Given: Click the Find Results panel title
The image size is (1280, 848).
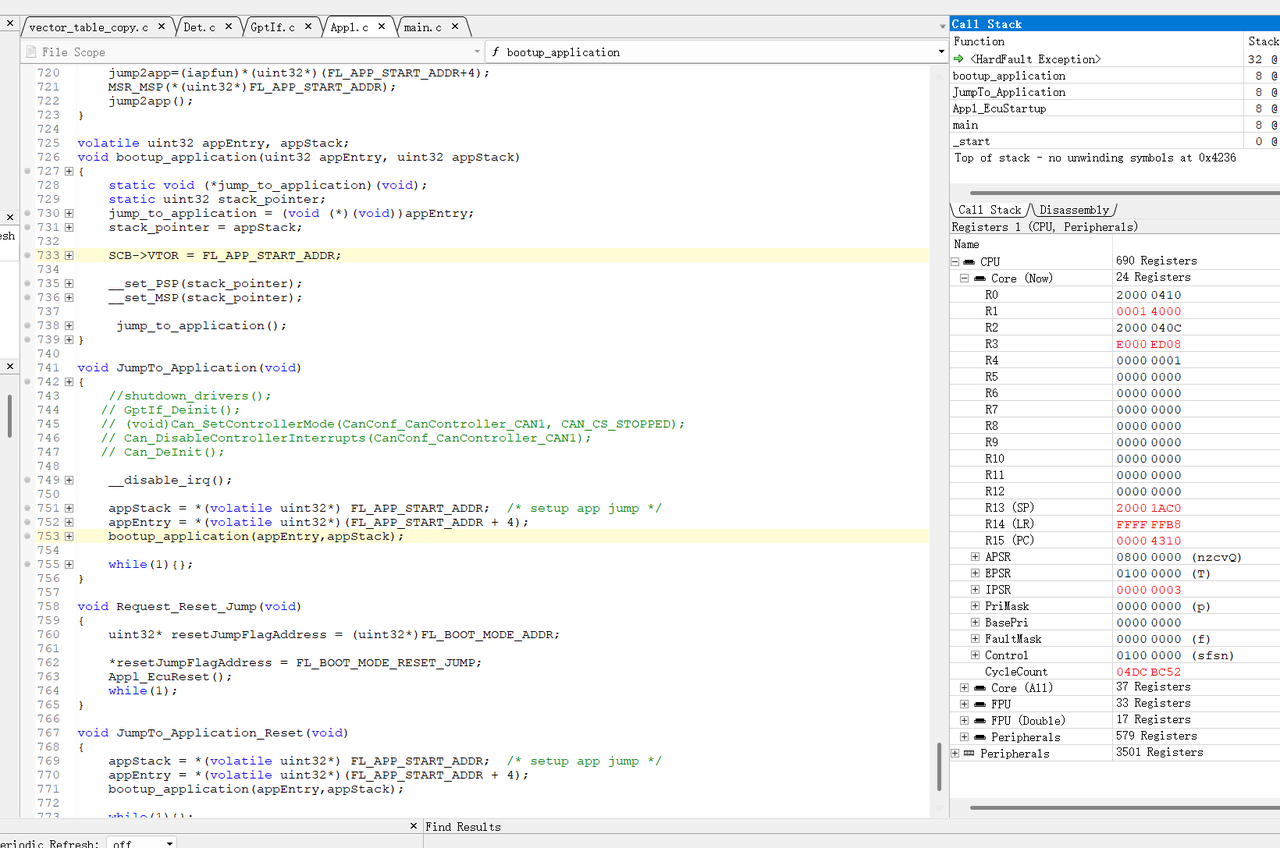Looking at the screenshot, I should pos(463,827).
